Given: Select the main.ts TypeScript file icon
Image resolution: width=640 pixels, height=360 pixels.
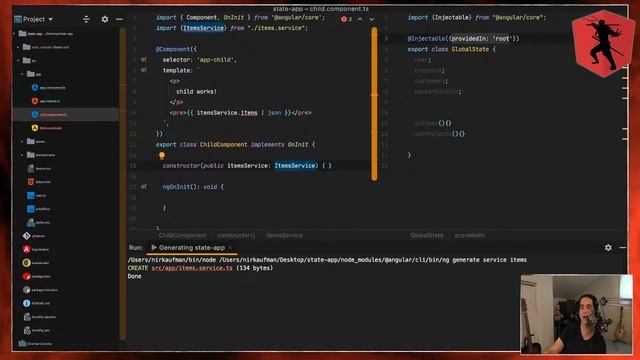Looking at the screenshot, I should tap(31, 195).
